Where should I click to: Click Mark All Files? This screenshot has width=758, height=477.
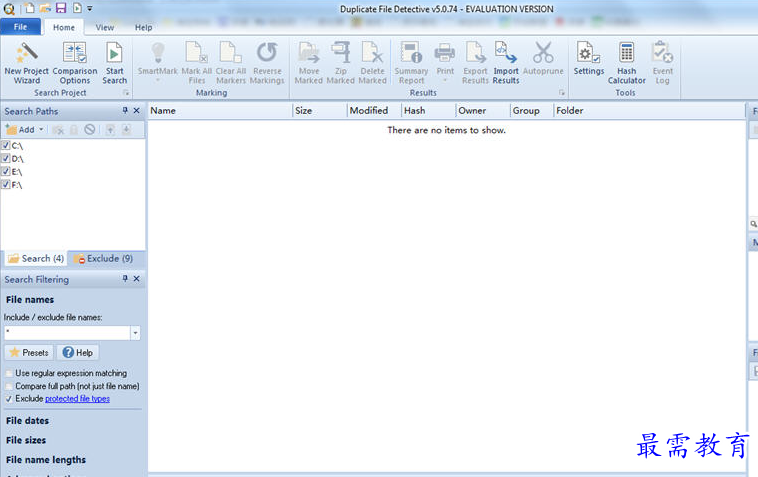(x=197, y=63)
